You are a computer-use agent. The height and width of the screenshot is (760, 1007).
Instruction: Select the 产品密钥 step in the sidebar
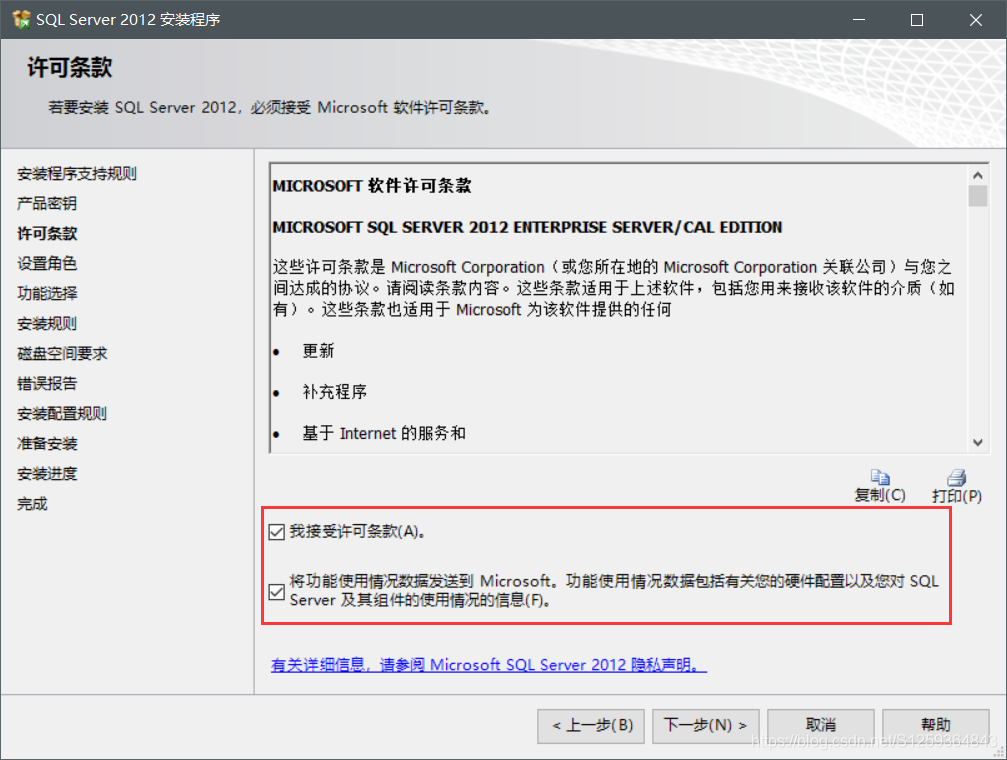47,204
